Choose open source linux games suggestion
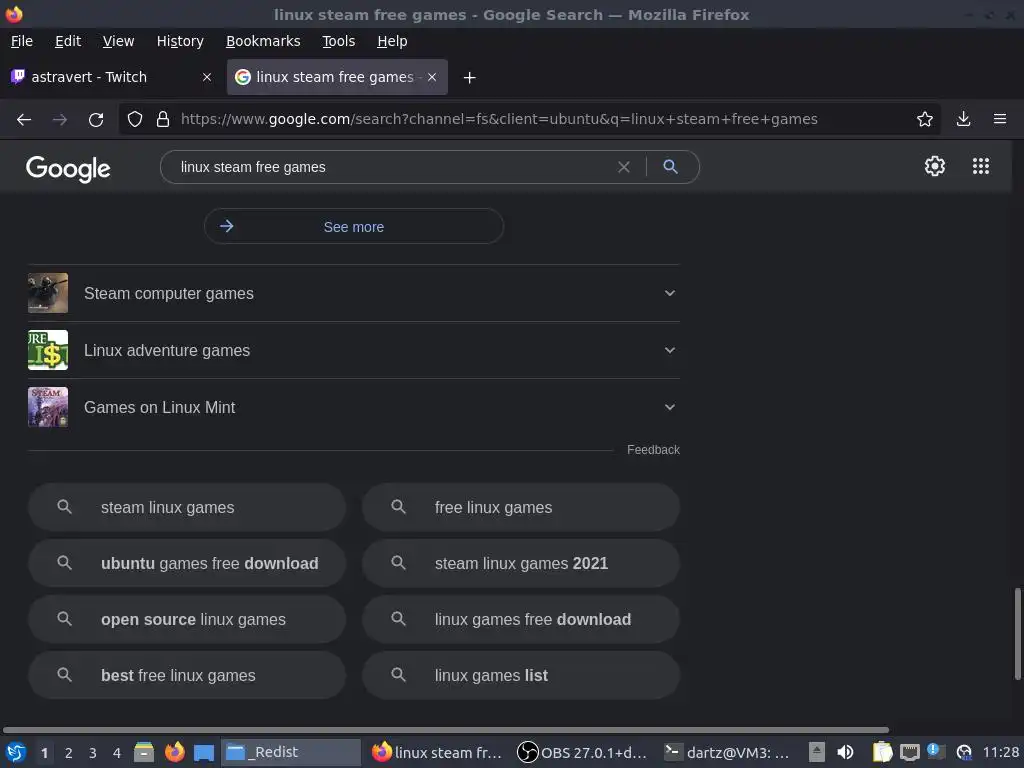The height and width of the screenshot is (768, 1024). tap(187, 619)
